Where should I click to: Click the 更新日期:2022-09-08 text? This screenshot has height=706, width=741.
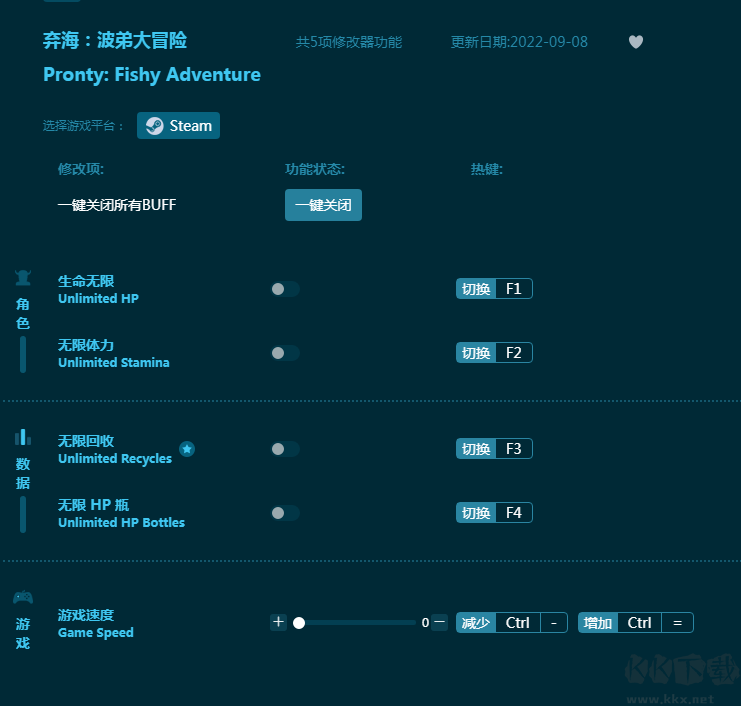(x=519, y=42)
